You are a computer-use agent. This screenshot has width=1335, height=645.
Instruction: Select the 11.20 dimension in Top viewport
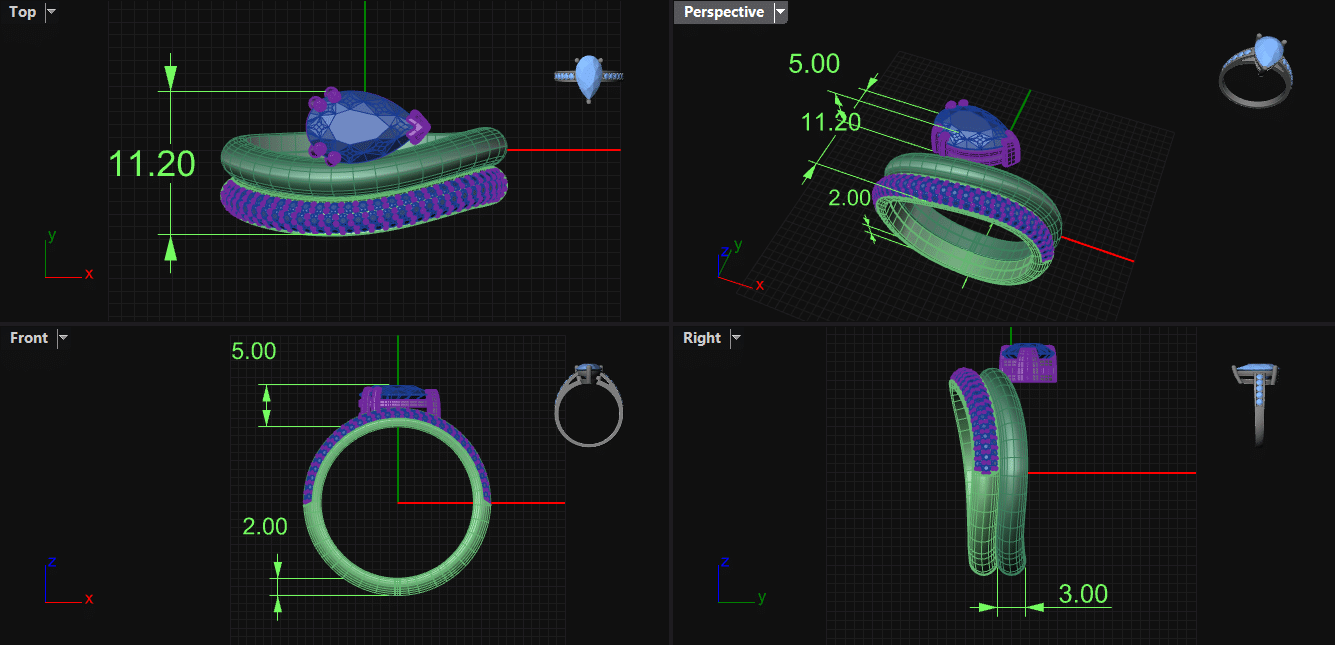[151, 163]
